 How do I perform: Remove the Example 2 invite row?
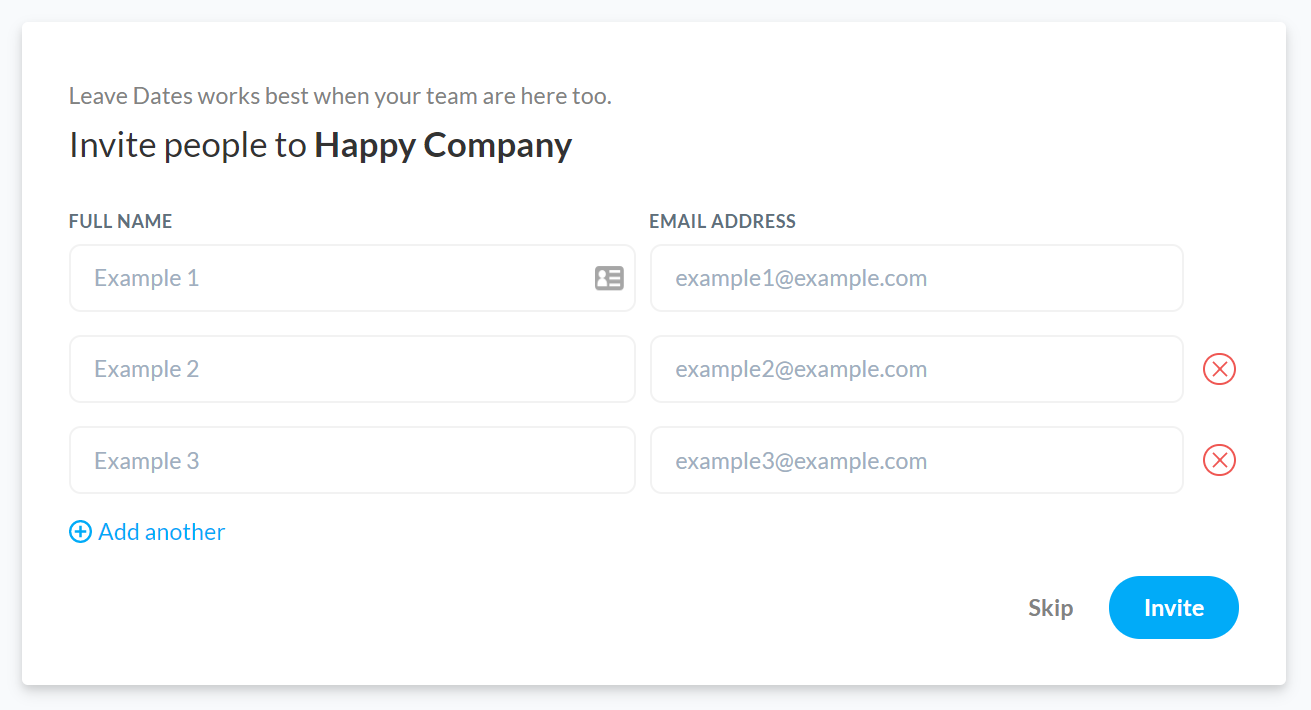[1219, 369]
